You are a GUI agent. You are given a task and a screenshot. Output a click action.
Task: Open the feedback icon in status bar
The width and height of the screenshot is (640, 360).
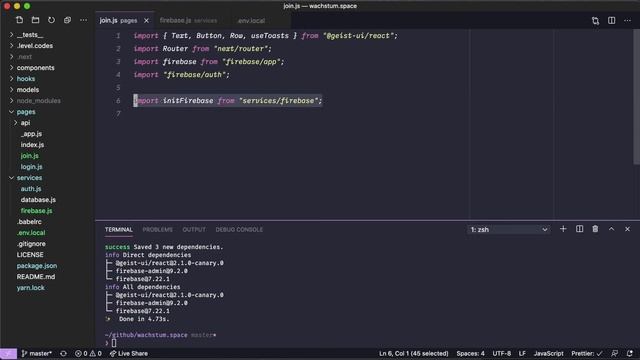tap(615, 353)
